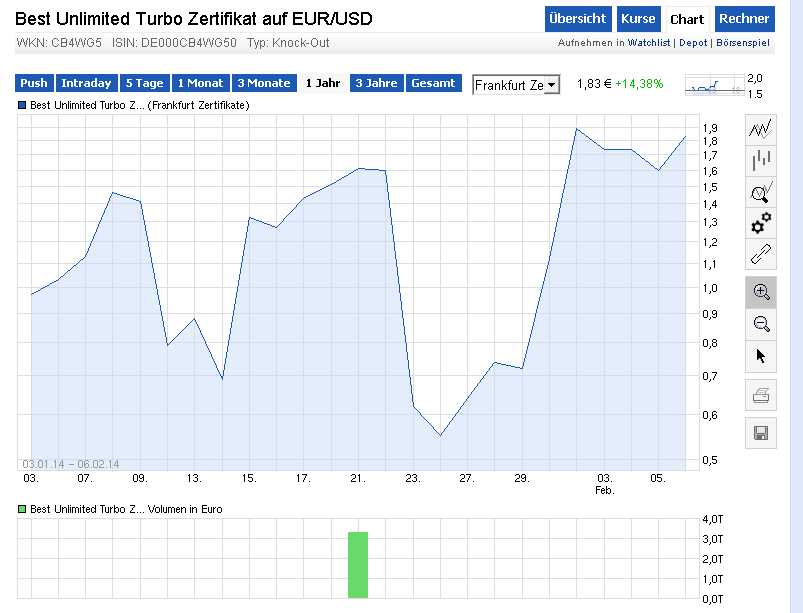803x613 pixels.
Task: Show the Gesamt full history range
Action: [433, 83]
